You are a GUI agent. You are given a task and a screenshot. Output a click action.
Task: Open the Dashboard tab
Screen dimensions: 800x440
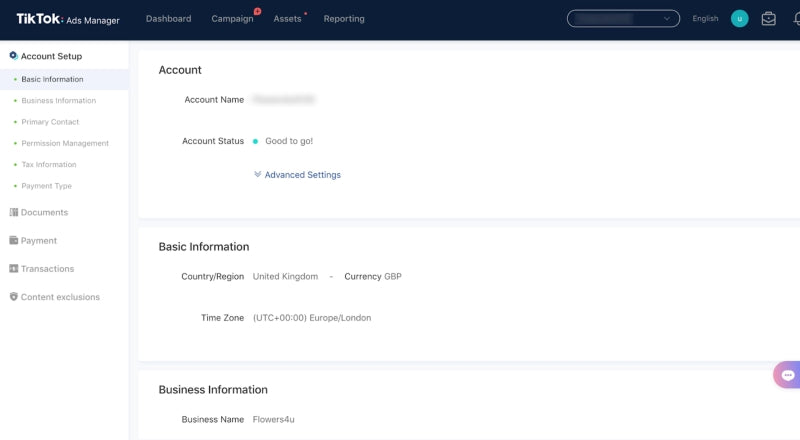(168, 19)
